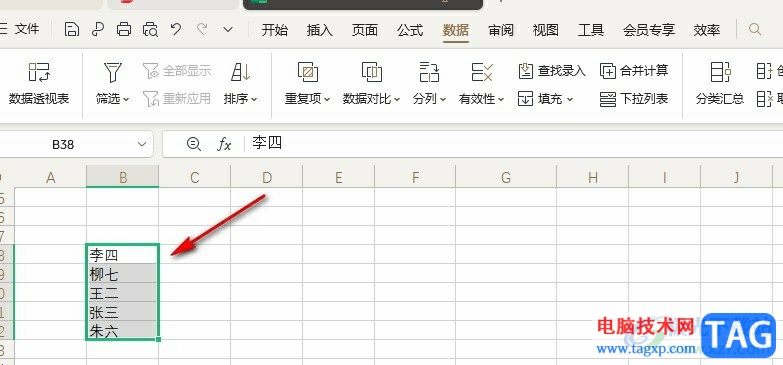Switch to the 公式 tab
This screenshot has width=783, height=365.
click(410, 30)
